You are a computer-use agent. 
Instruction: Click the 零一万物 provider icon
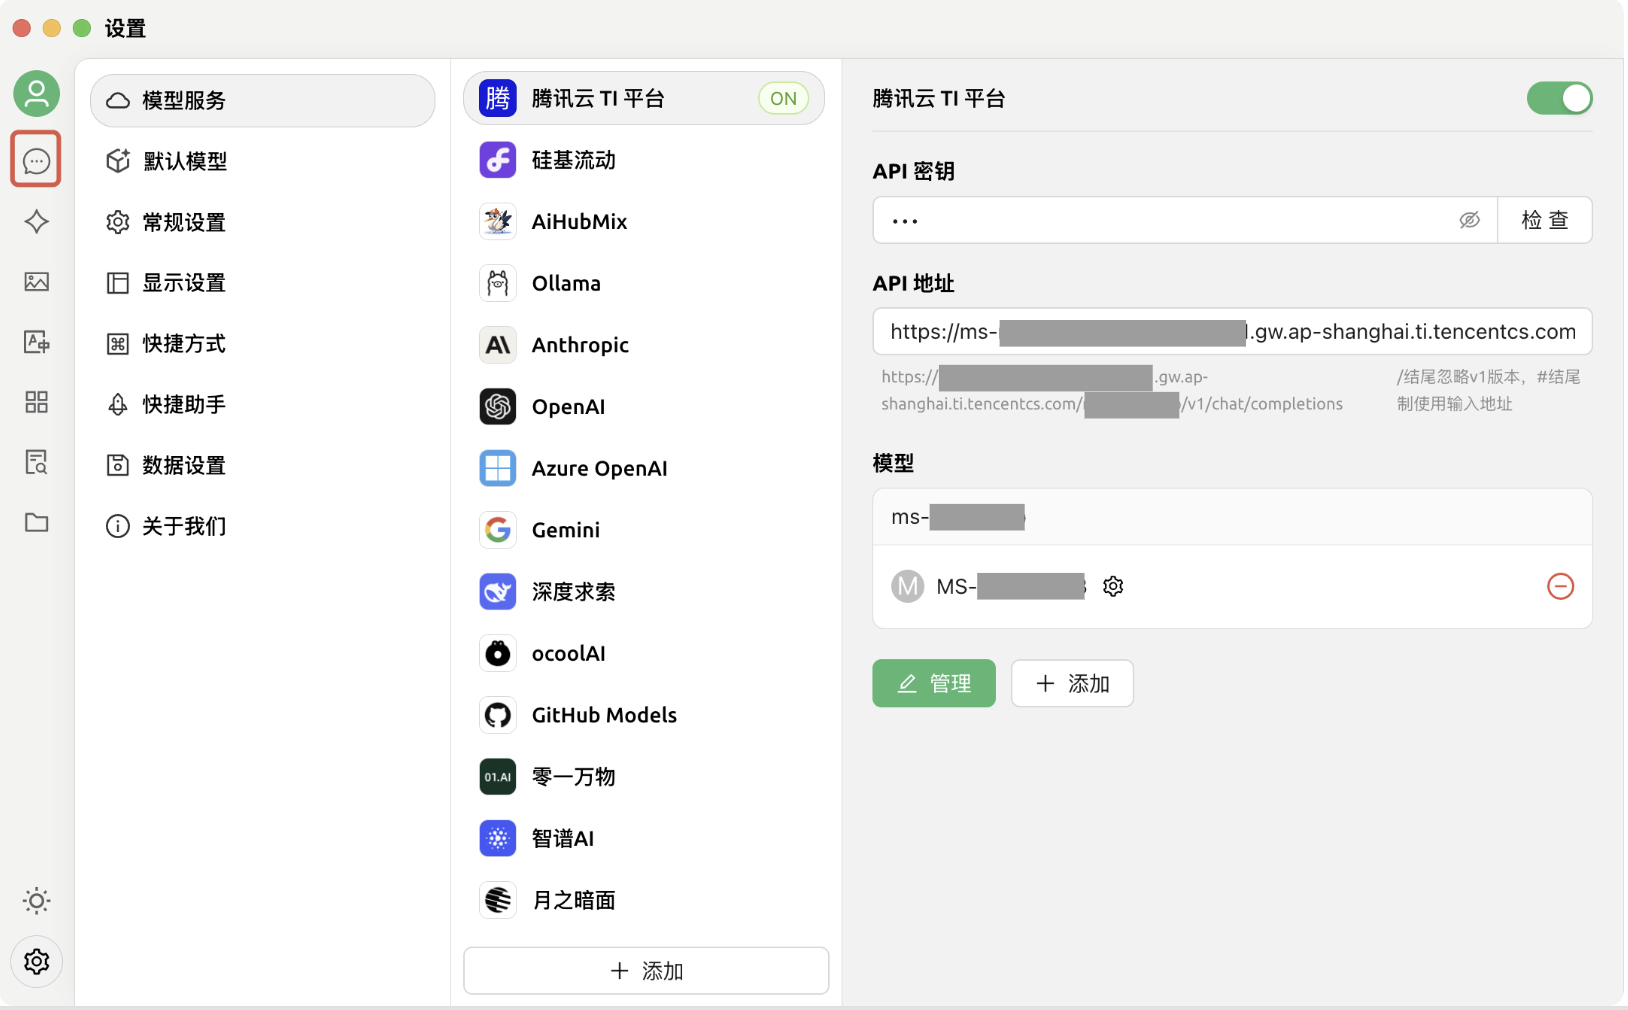click(x=498, y=777)
